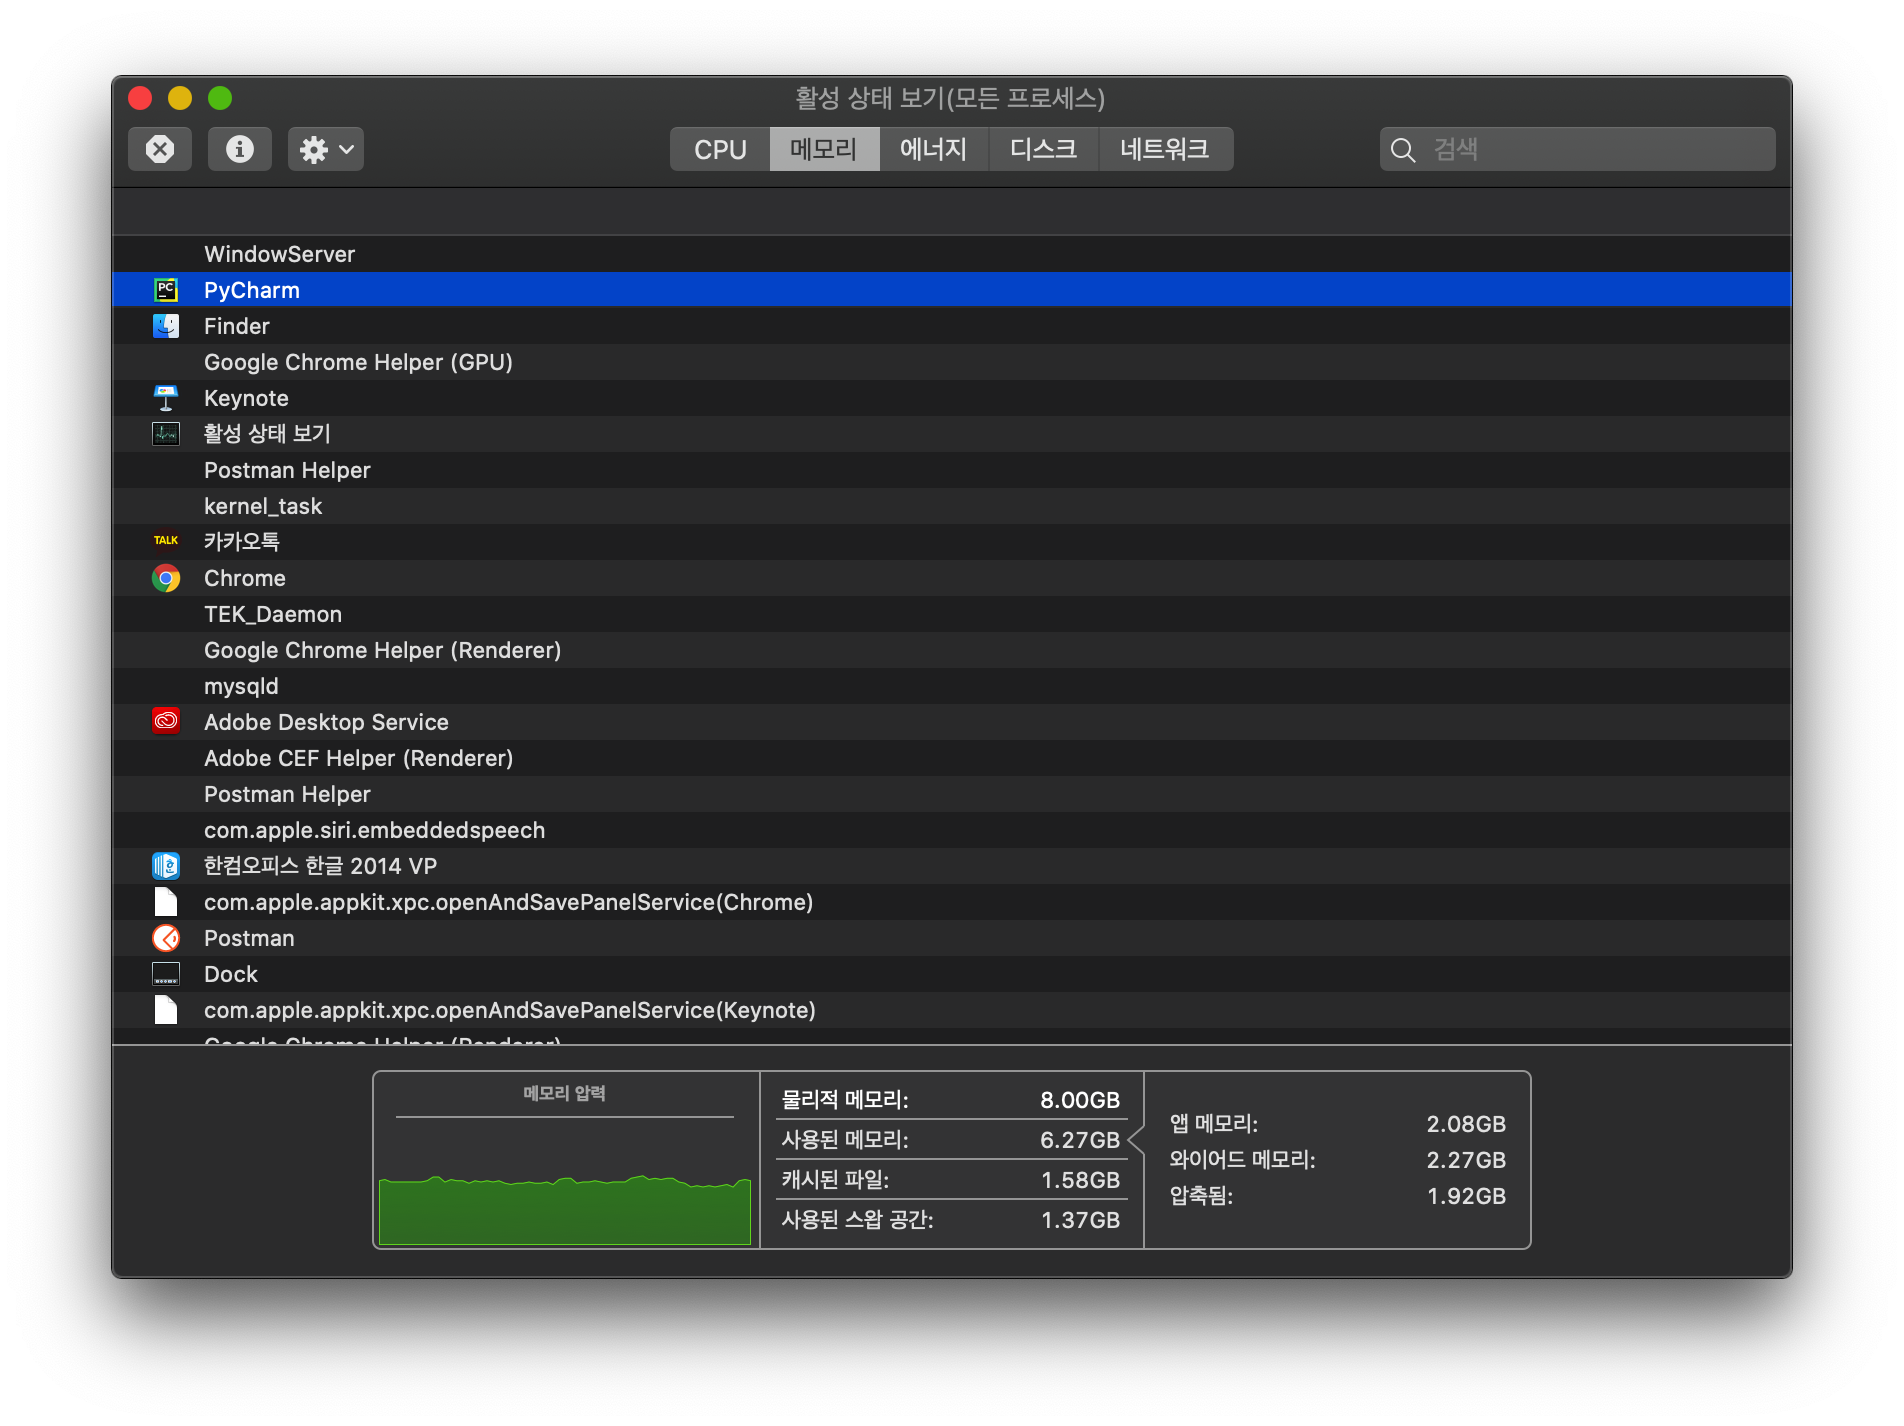Viewport: 1904px width, 1426px height.
Task: Select Google Chrome Helper (Renderer) row below TEK_Daemon
Action: pos(952,650)
